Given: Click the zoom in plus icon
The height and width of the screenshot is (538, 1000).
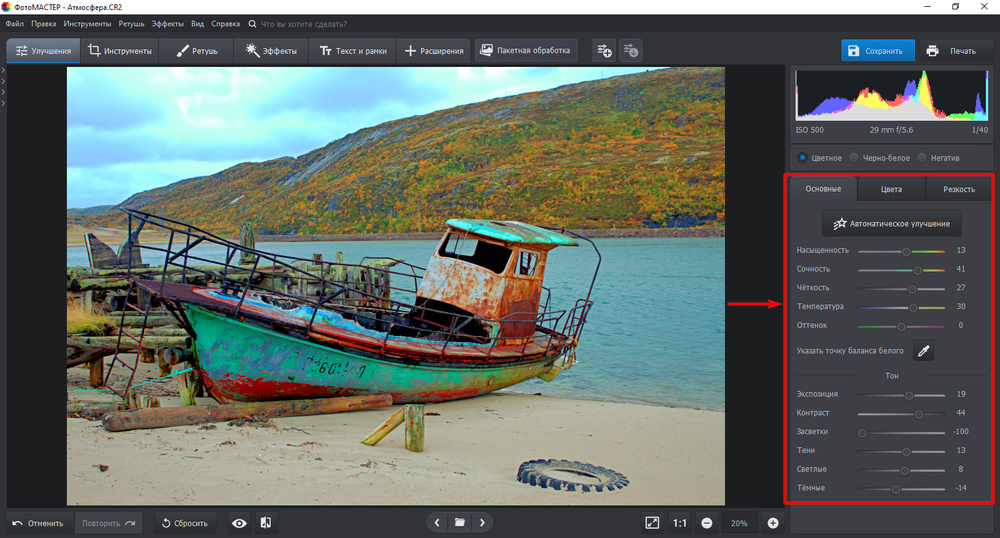Looking at the screenshot, I should 773,523.
